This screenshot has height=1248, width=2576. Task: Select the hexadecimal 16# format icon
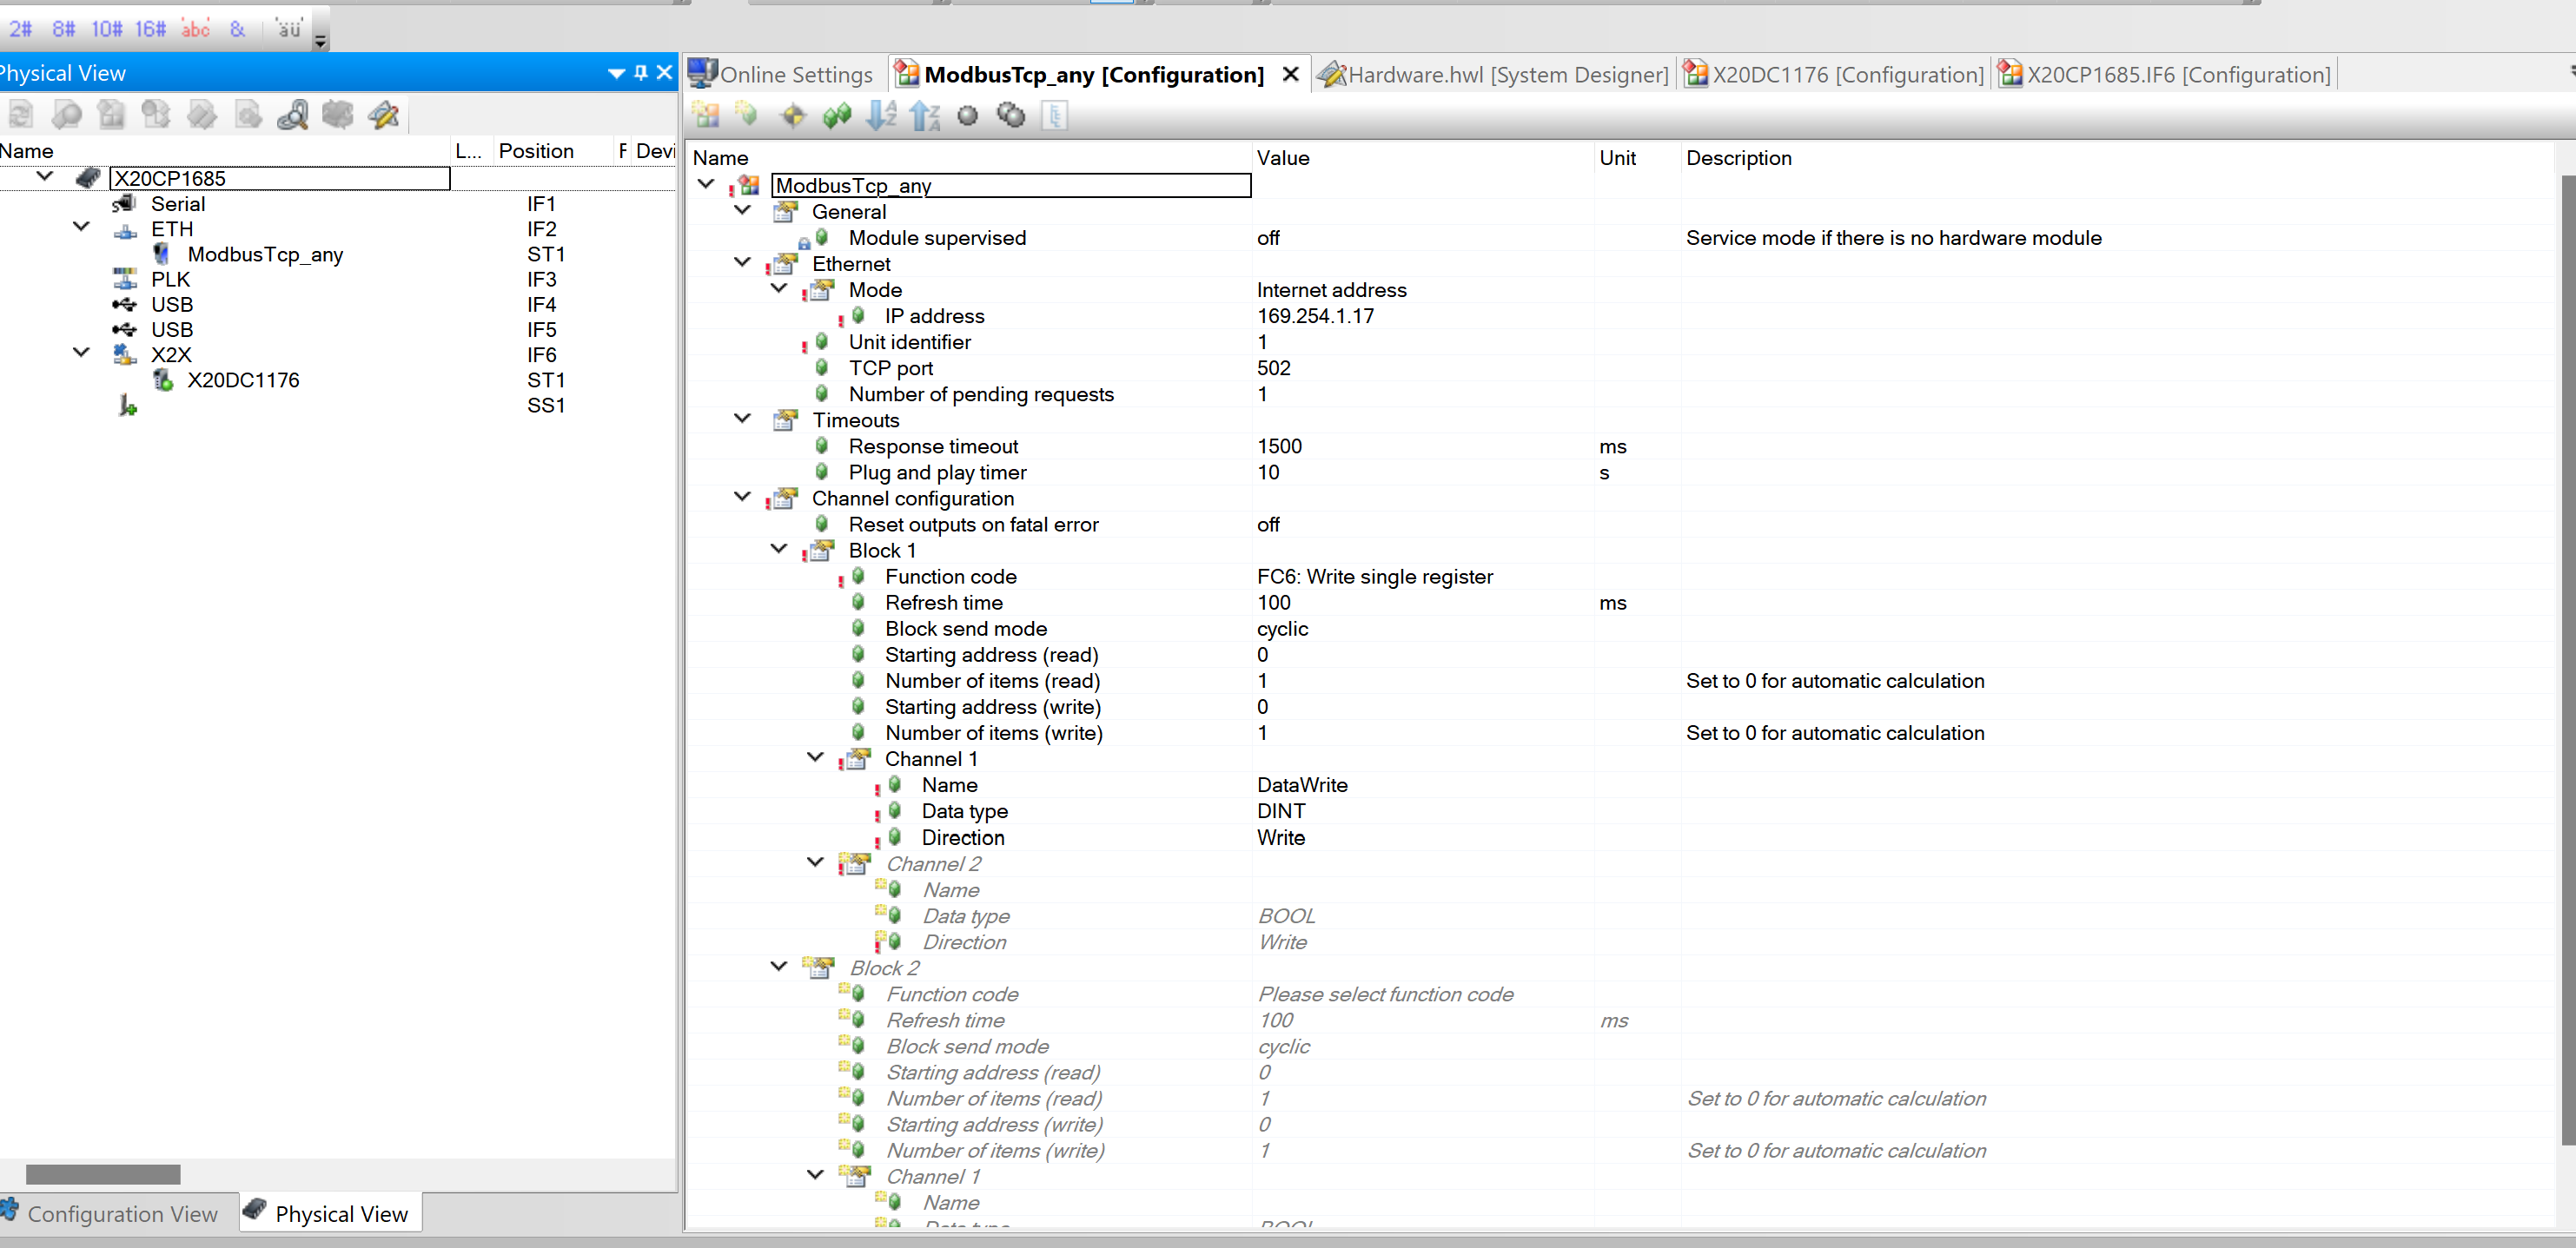coord(150,29)
